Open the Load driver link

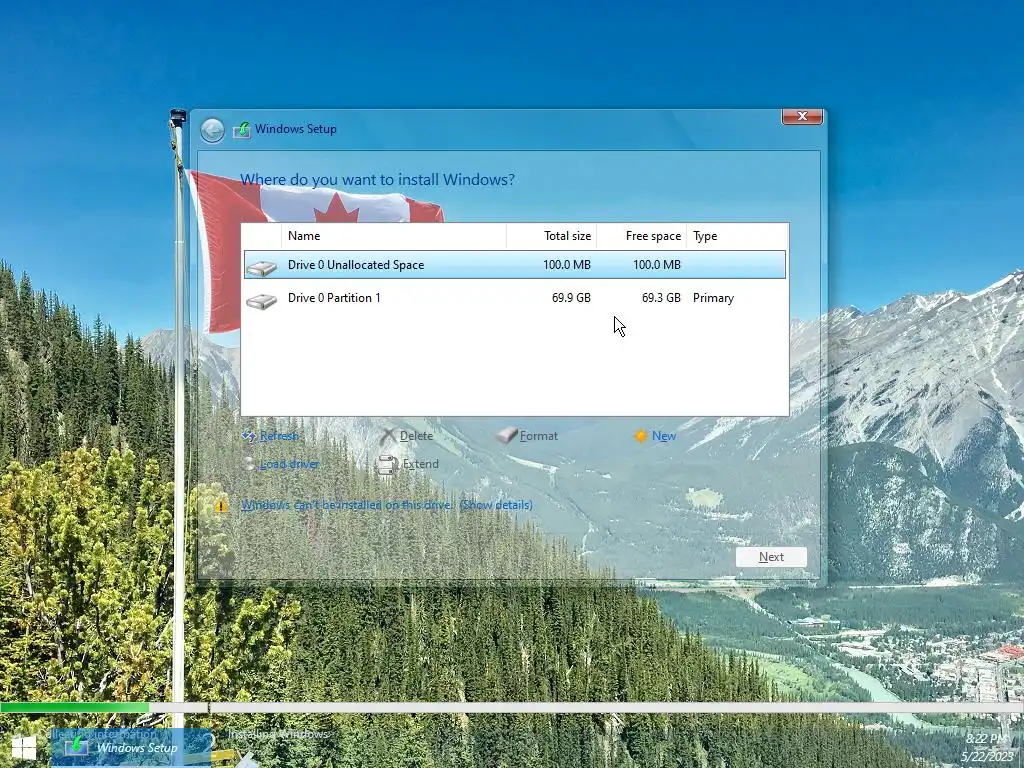point(289,464)
